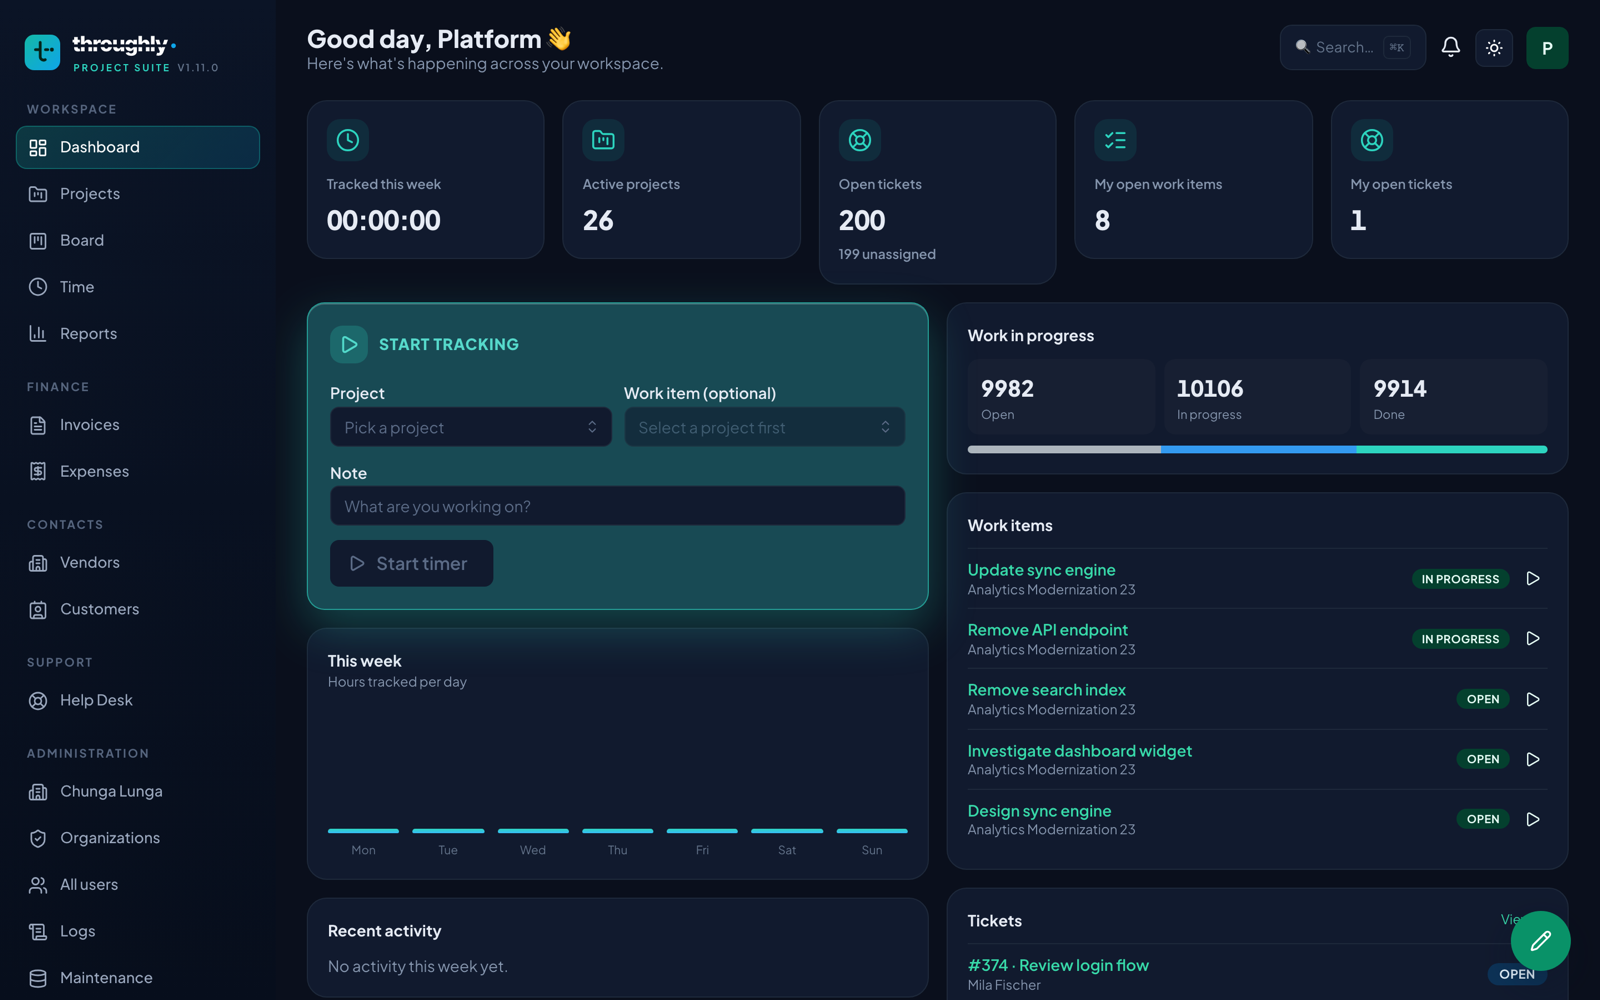
Task: Click the Sunday bar in This week chart
Action: click(872, 831)
